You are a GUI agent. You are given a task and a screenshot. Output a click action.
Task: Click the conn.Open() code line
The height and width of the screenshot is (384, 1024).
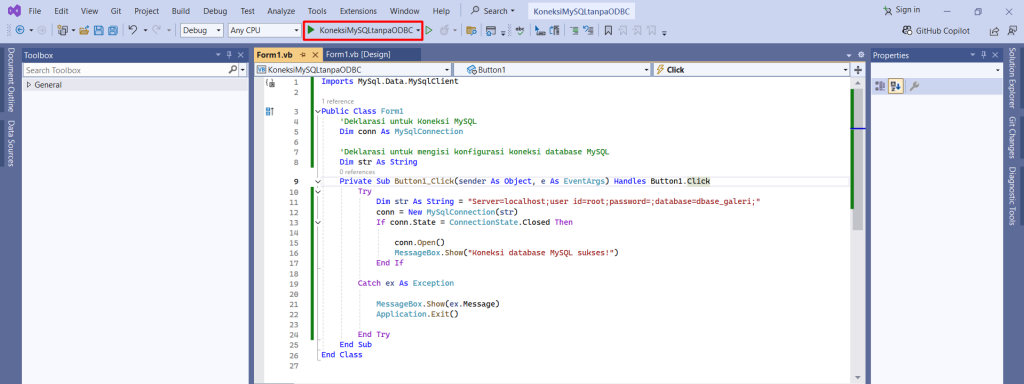(x=419, y=242)
